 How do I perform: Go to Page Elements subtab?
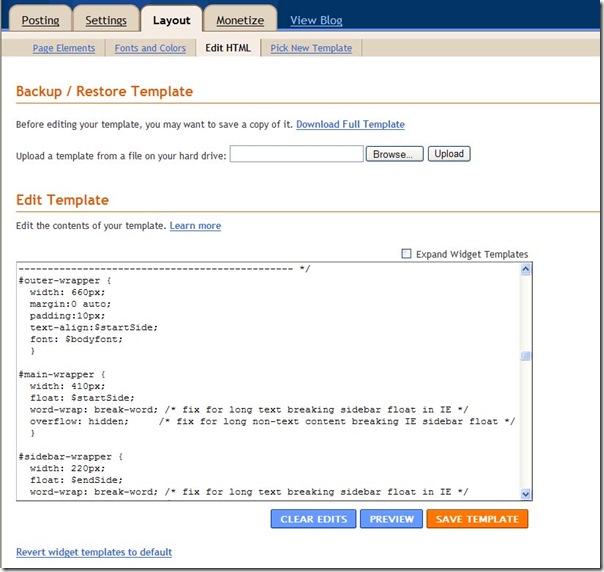[64, 48]
